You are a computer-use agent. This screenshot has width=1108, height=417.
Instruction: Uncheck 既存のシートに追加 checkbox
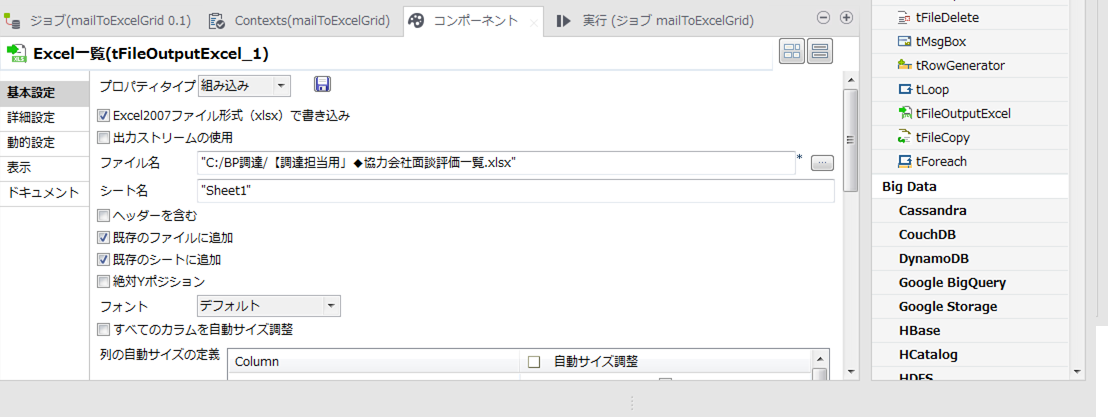tap(103, 259)
